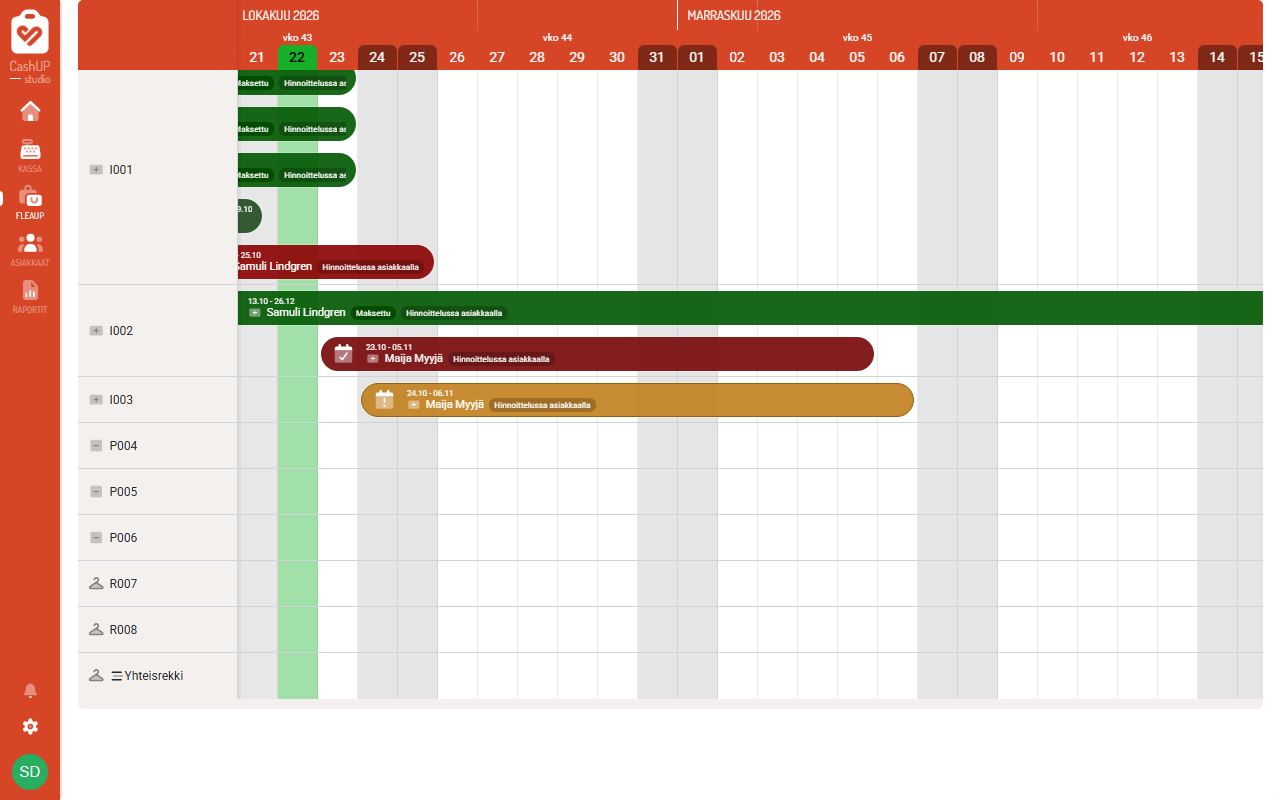Image resolution: width=1280 pixels, height=800 pixels.
Task: Open Samuli Lindgren's red booking ending 25.10
Action: click(335, 262)
